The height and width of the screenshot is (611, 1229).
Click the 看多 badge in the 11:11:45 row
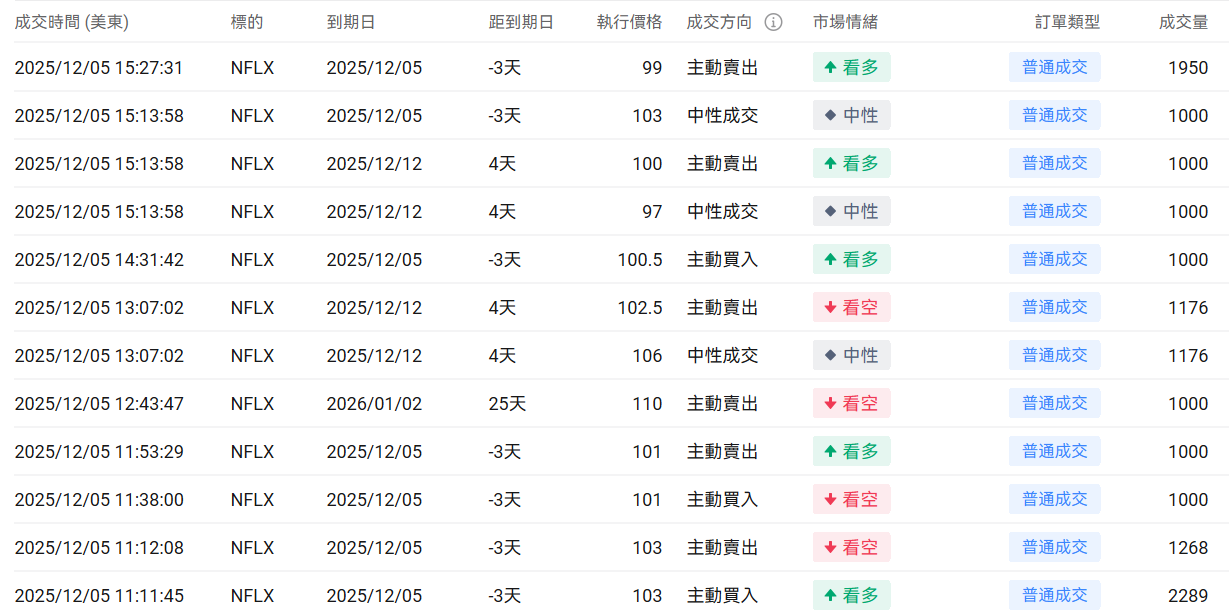[851, 595]
